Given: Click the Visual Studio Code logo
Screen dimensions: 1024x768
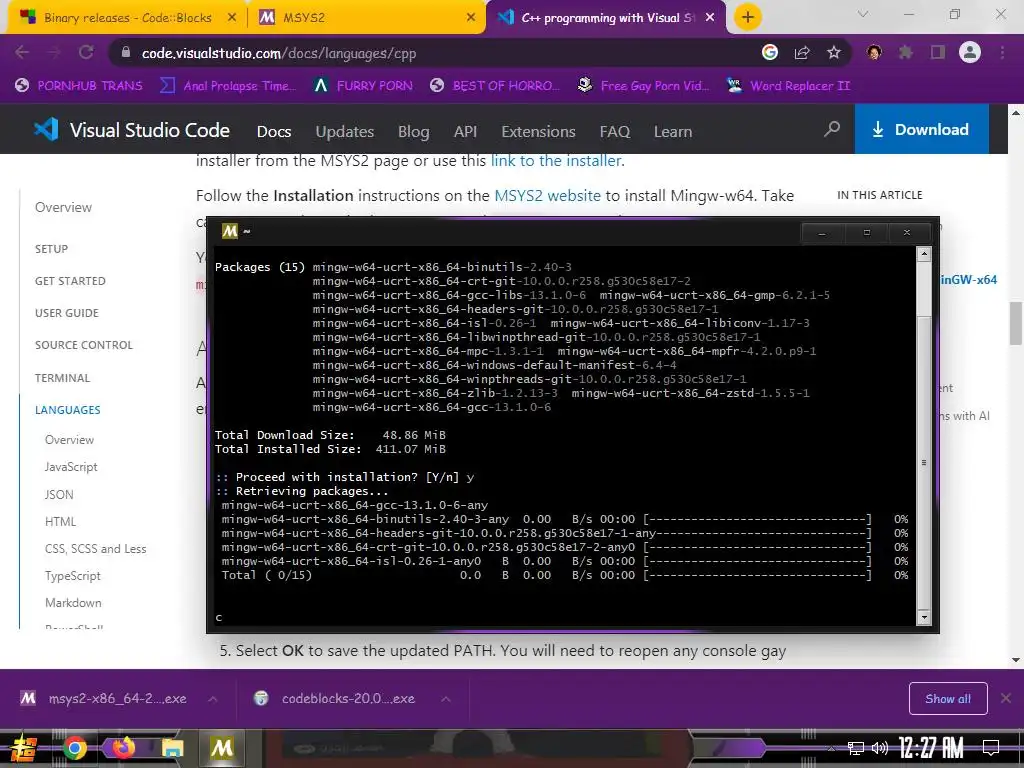Looking at the screenshot, I should (132, 130).
